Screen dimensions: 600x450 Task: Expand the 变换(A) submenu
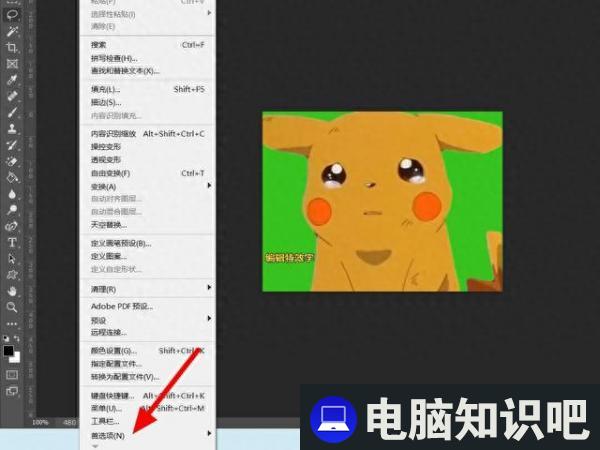point(209,186)
